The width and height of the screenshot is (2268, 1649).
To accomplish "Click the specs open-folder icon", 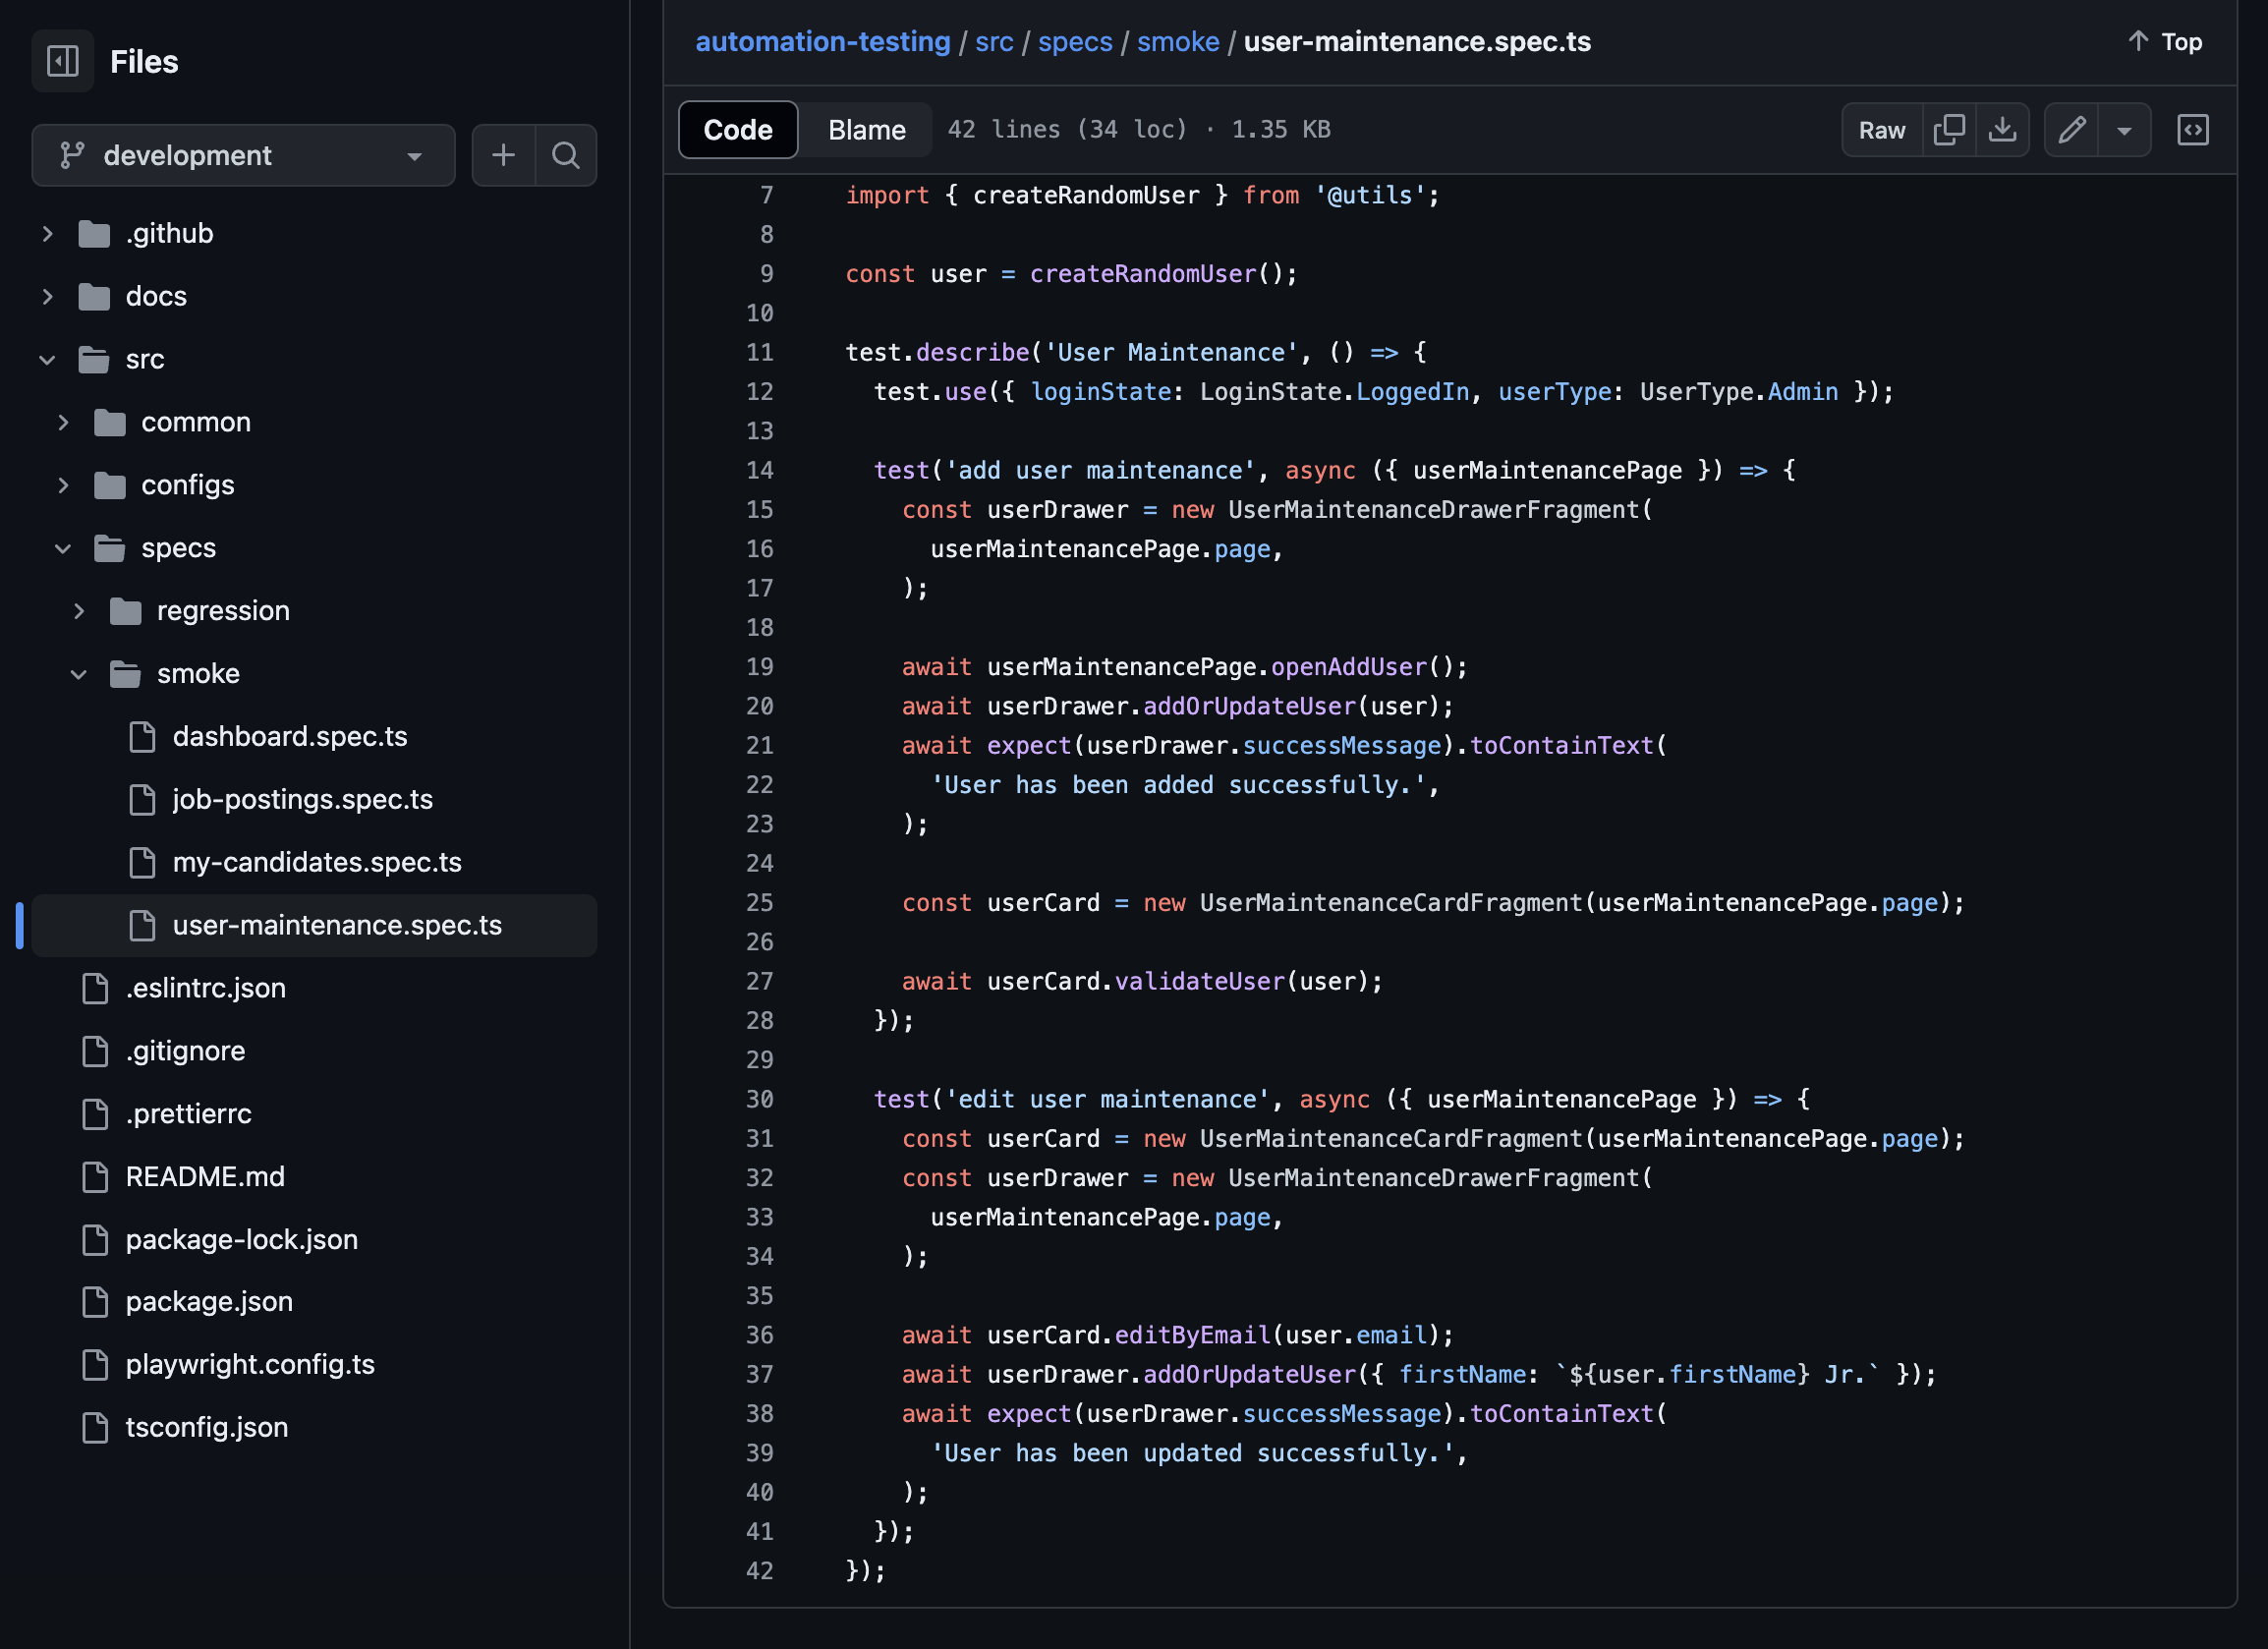I will [110, 548].
